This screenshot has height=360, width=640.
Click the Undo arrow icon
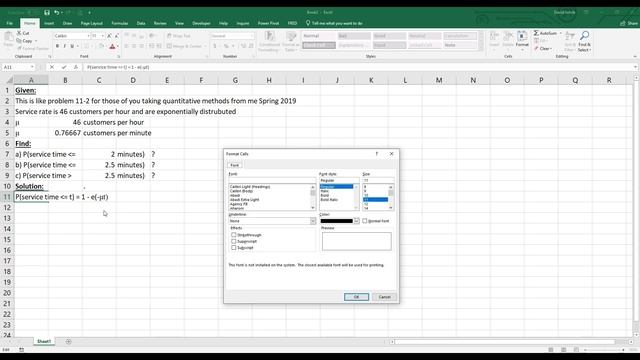(56, 13)
